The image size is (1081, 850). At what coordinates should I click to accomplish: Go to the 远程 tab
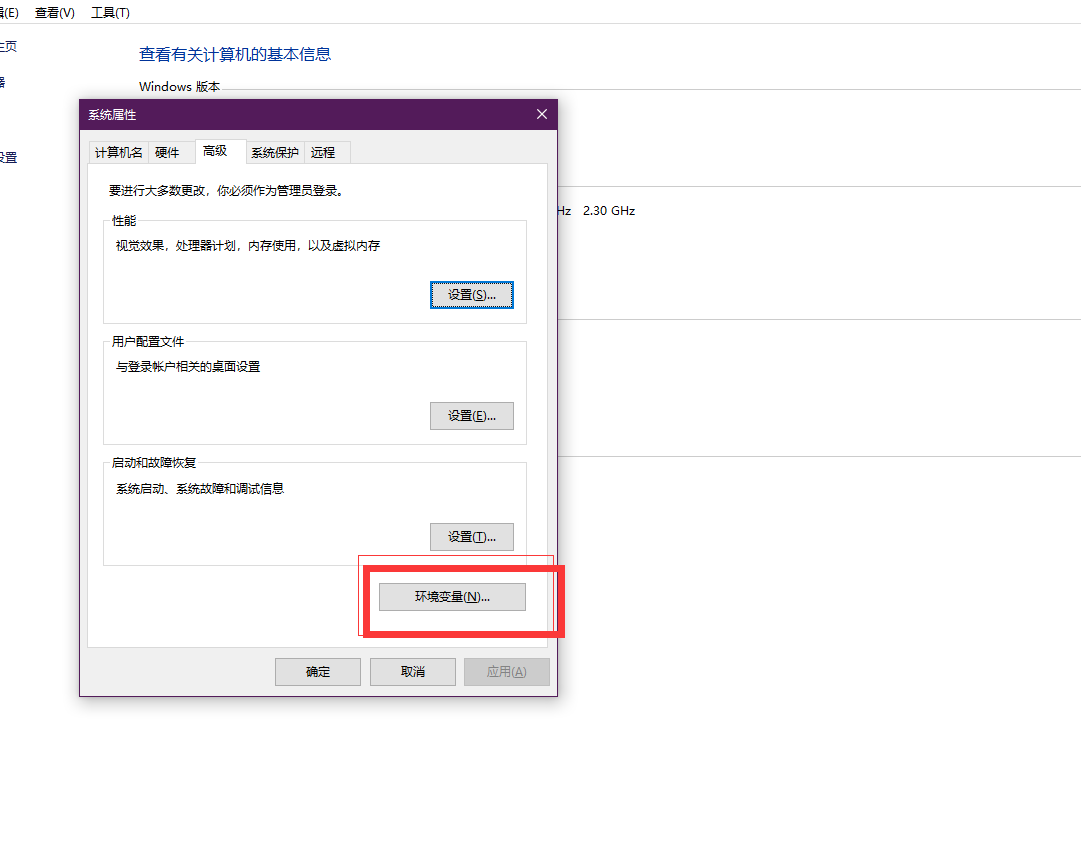(x=323, y=152)
